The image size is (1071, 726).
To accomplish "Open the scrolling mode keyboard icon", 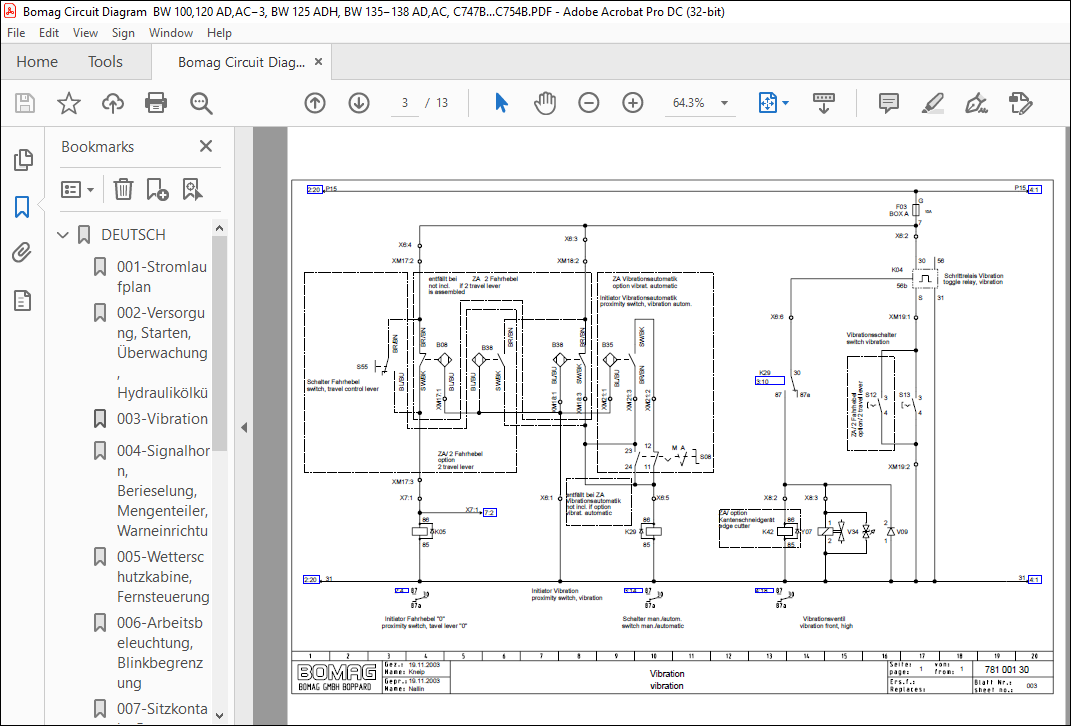I will [x=824, y=103].
